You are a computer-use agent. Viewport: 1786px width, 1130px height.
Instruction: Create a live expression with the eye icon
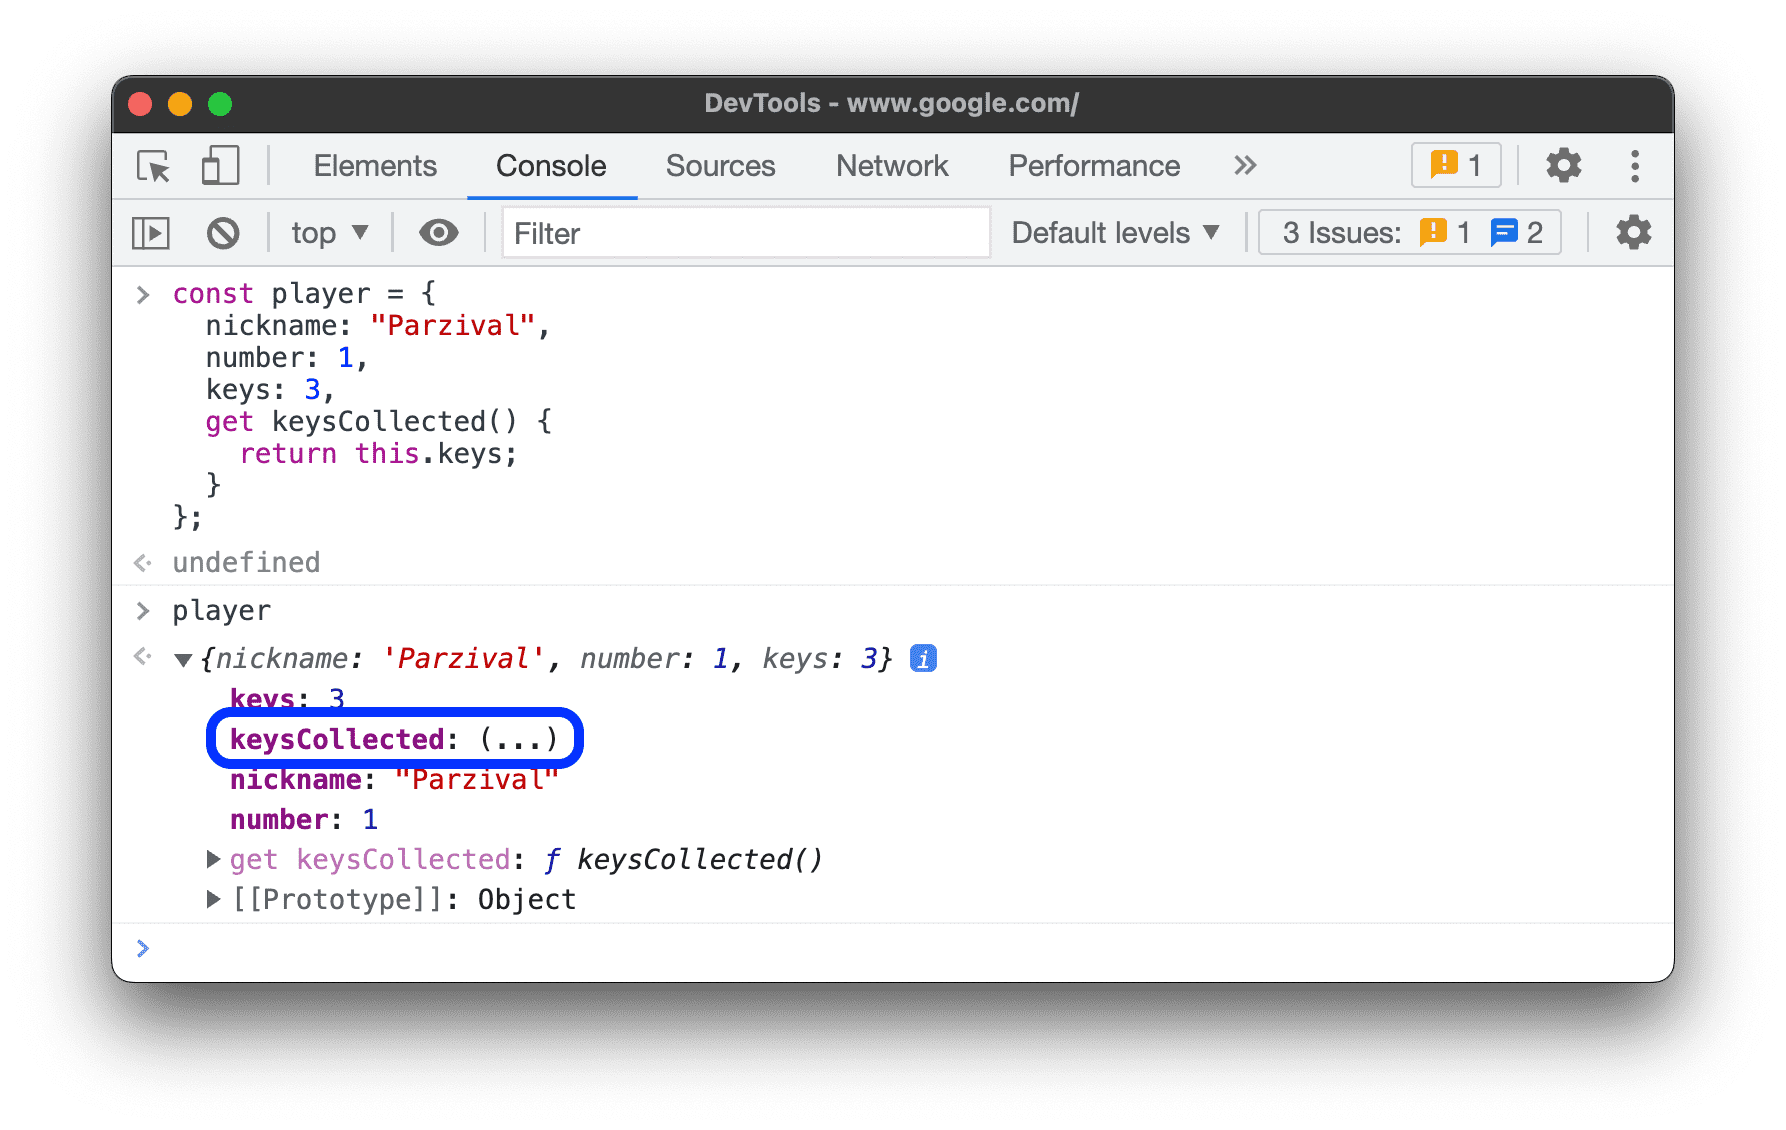(438, 233)
